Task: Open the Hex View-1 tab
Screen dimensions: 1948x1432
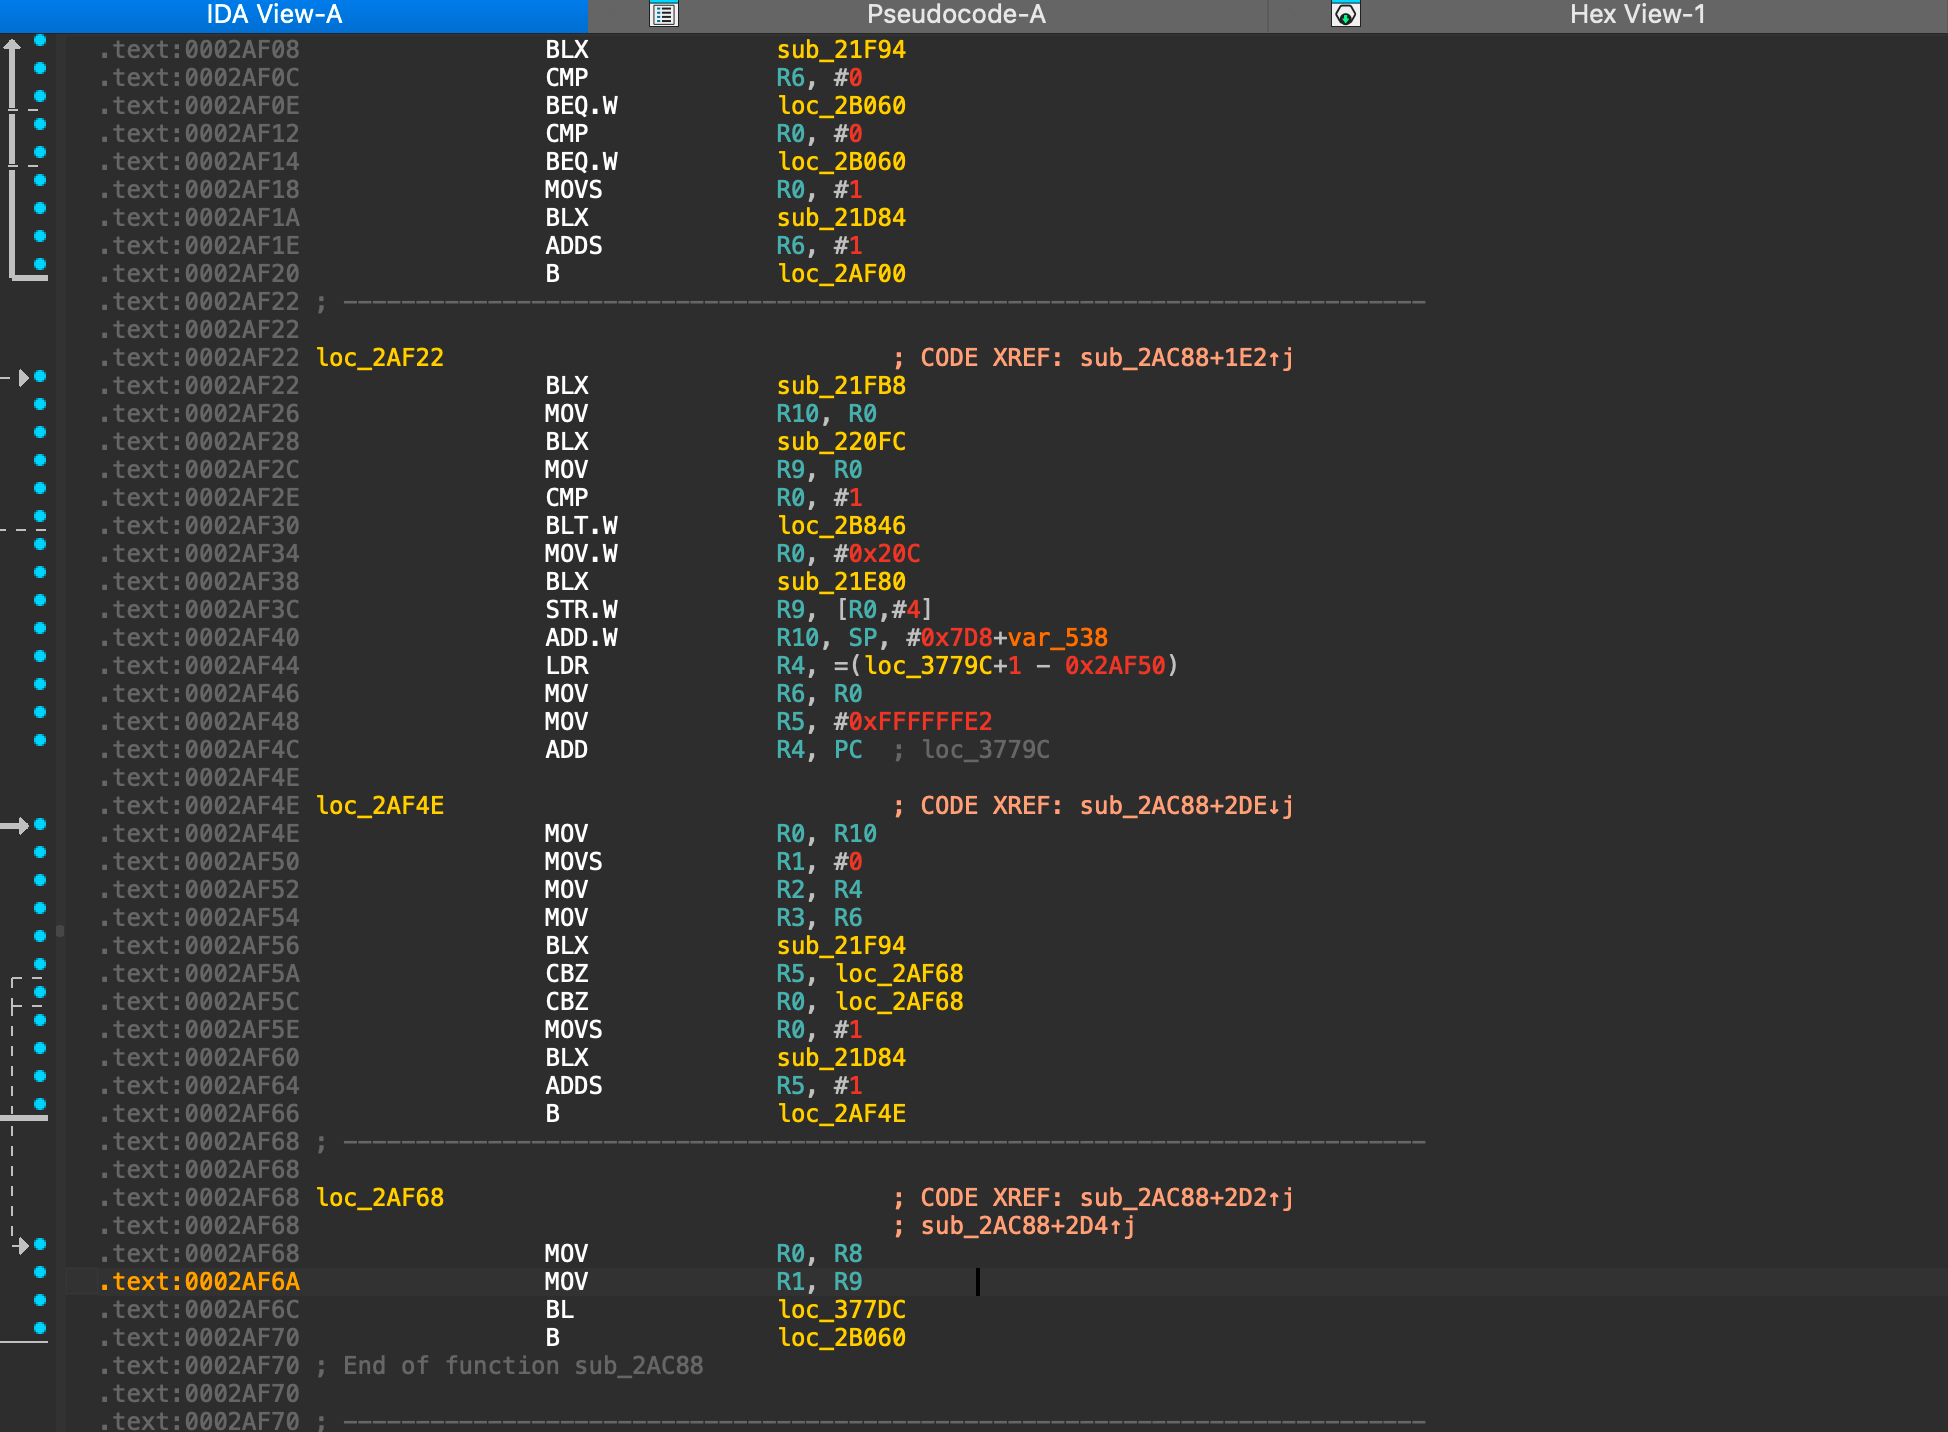Action: [1637, 14]
